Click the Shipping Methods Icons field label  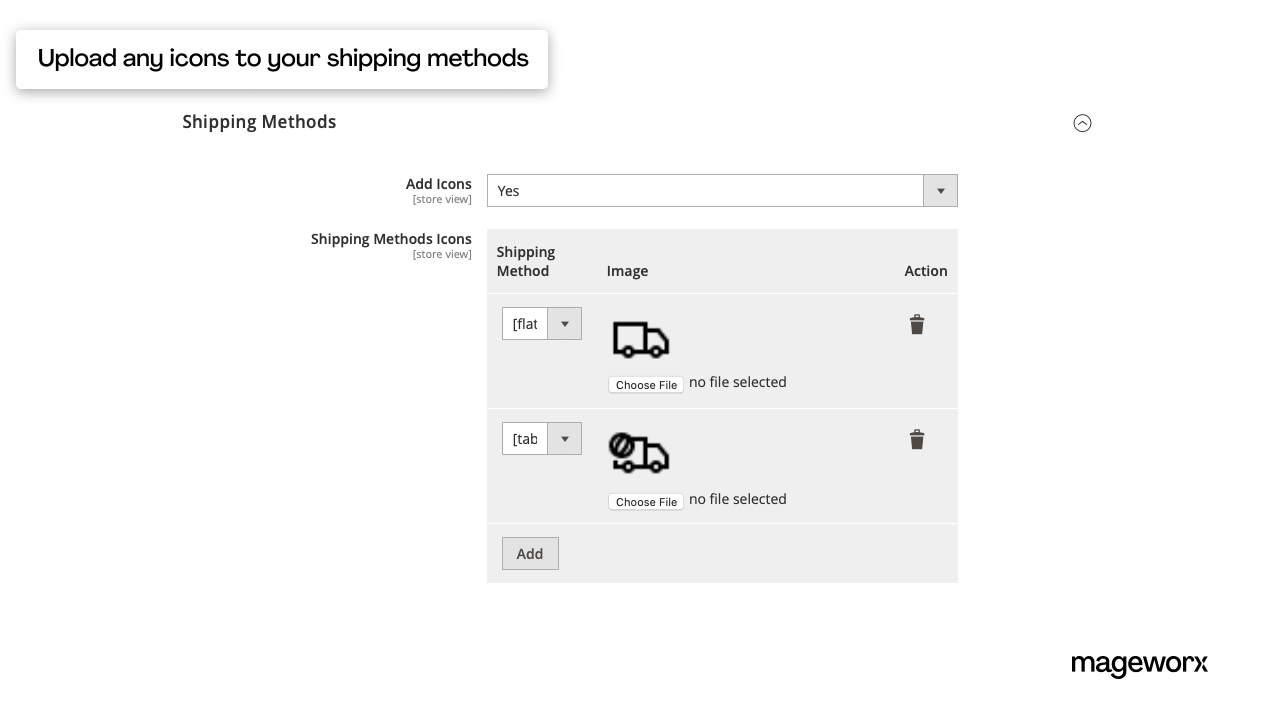tap(390, 239)
